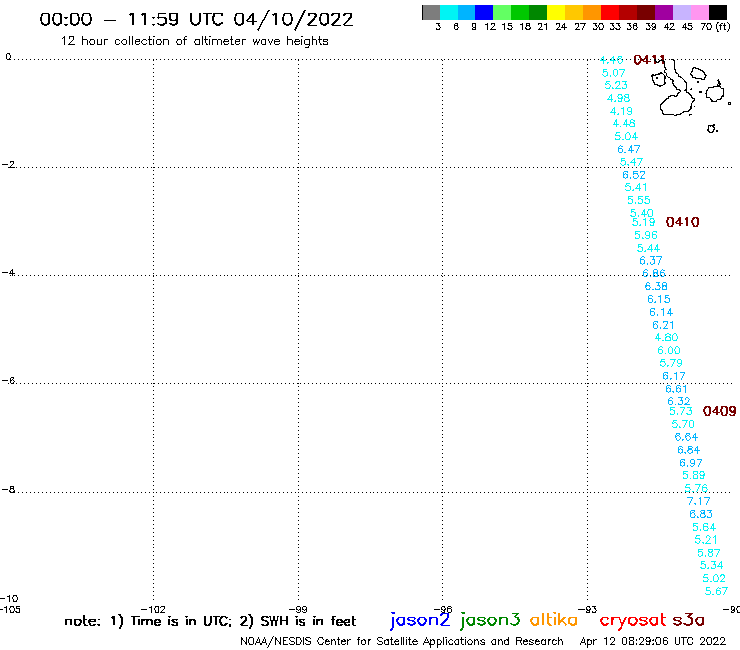This screenshot has width=740, height=650.
Task: Click the '0410' track date label
Action: coord(682,222)
